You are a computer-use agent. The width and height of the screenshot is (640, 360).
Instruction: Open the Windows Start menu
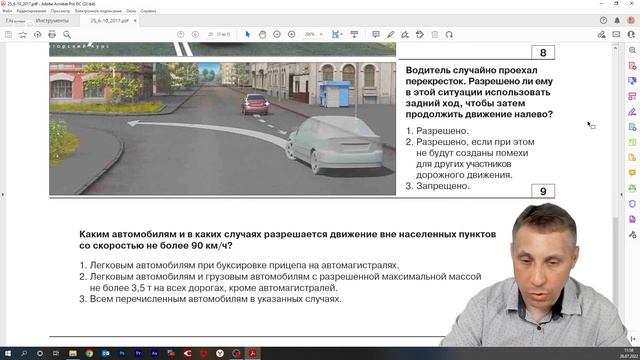point(7,353)
